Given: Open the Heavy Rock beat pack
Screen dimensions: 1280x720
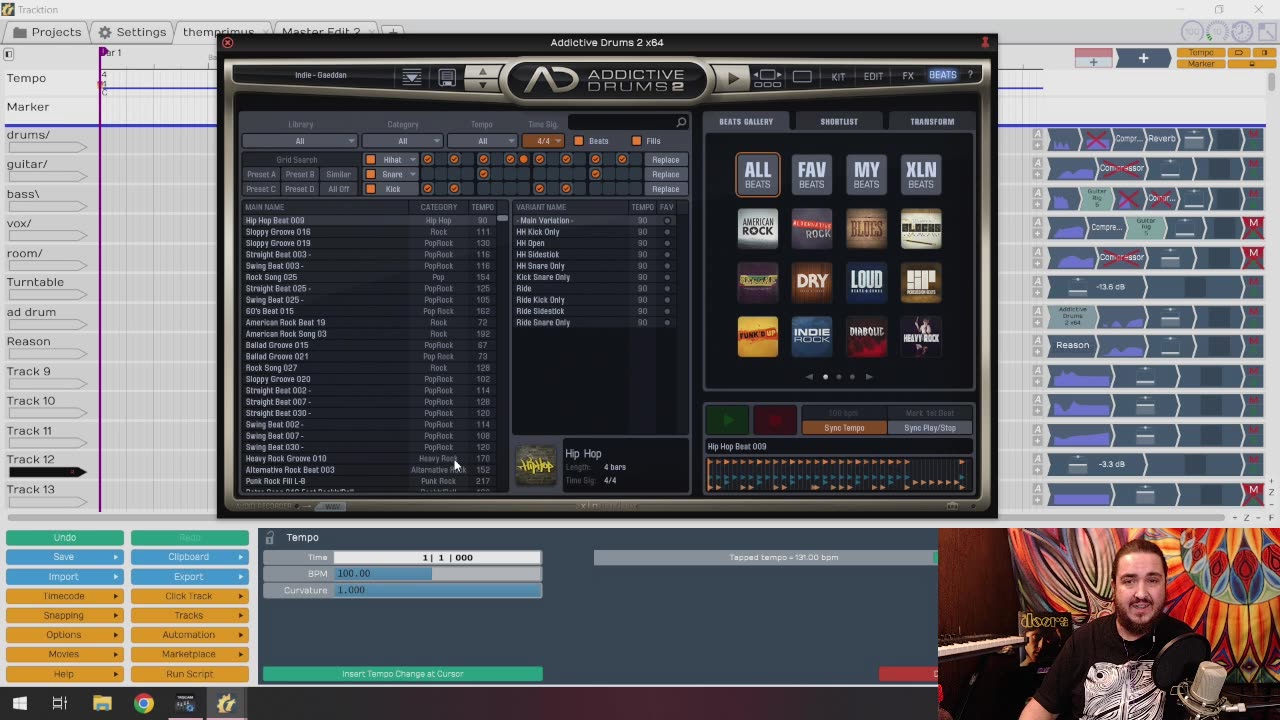Looking at the screenshot, I should pos(921,336).
